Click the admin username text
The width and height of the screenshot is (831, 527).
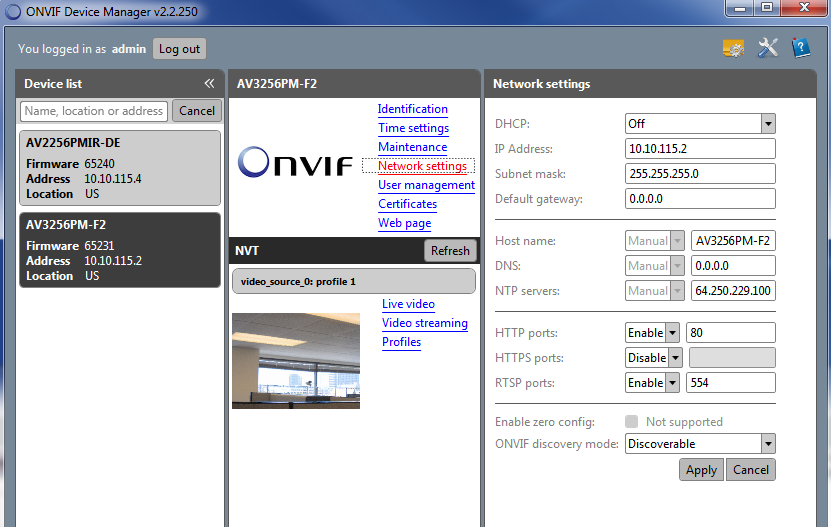(129, 49)
